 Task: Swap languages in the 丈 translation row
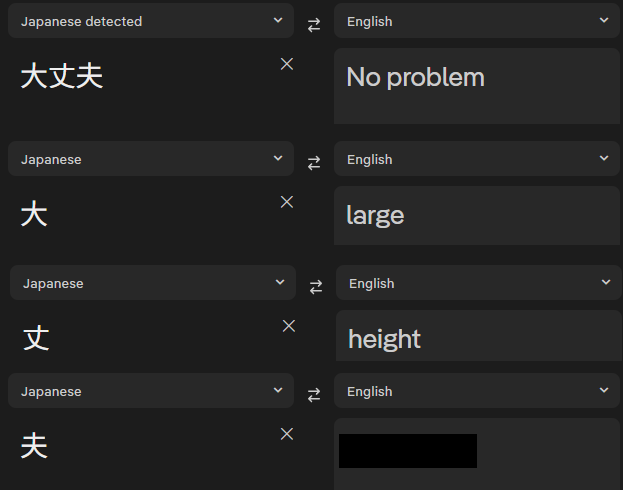point(316,287)
